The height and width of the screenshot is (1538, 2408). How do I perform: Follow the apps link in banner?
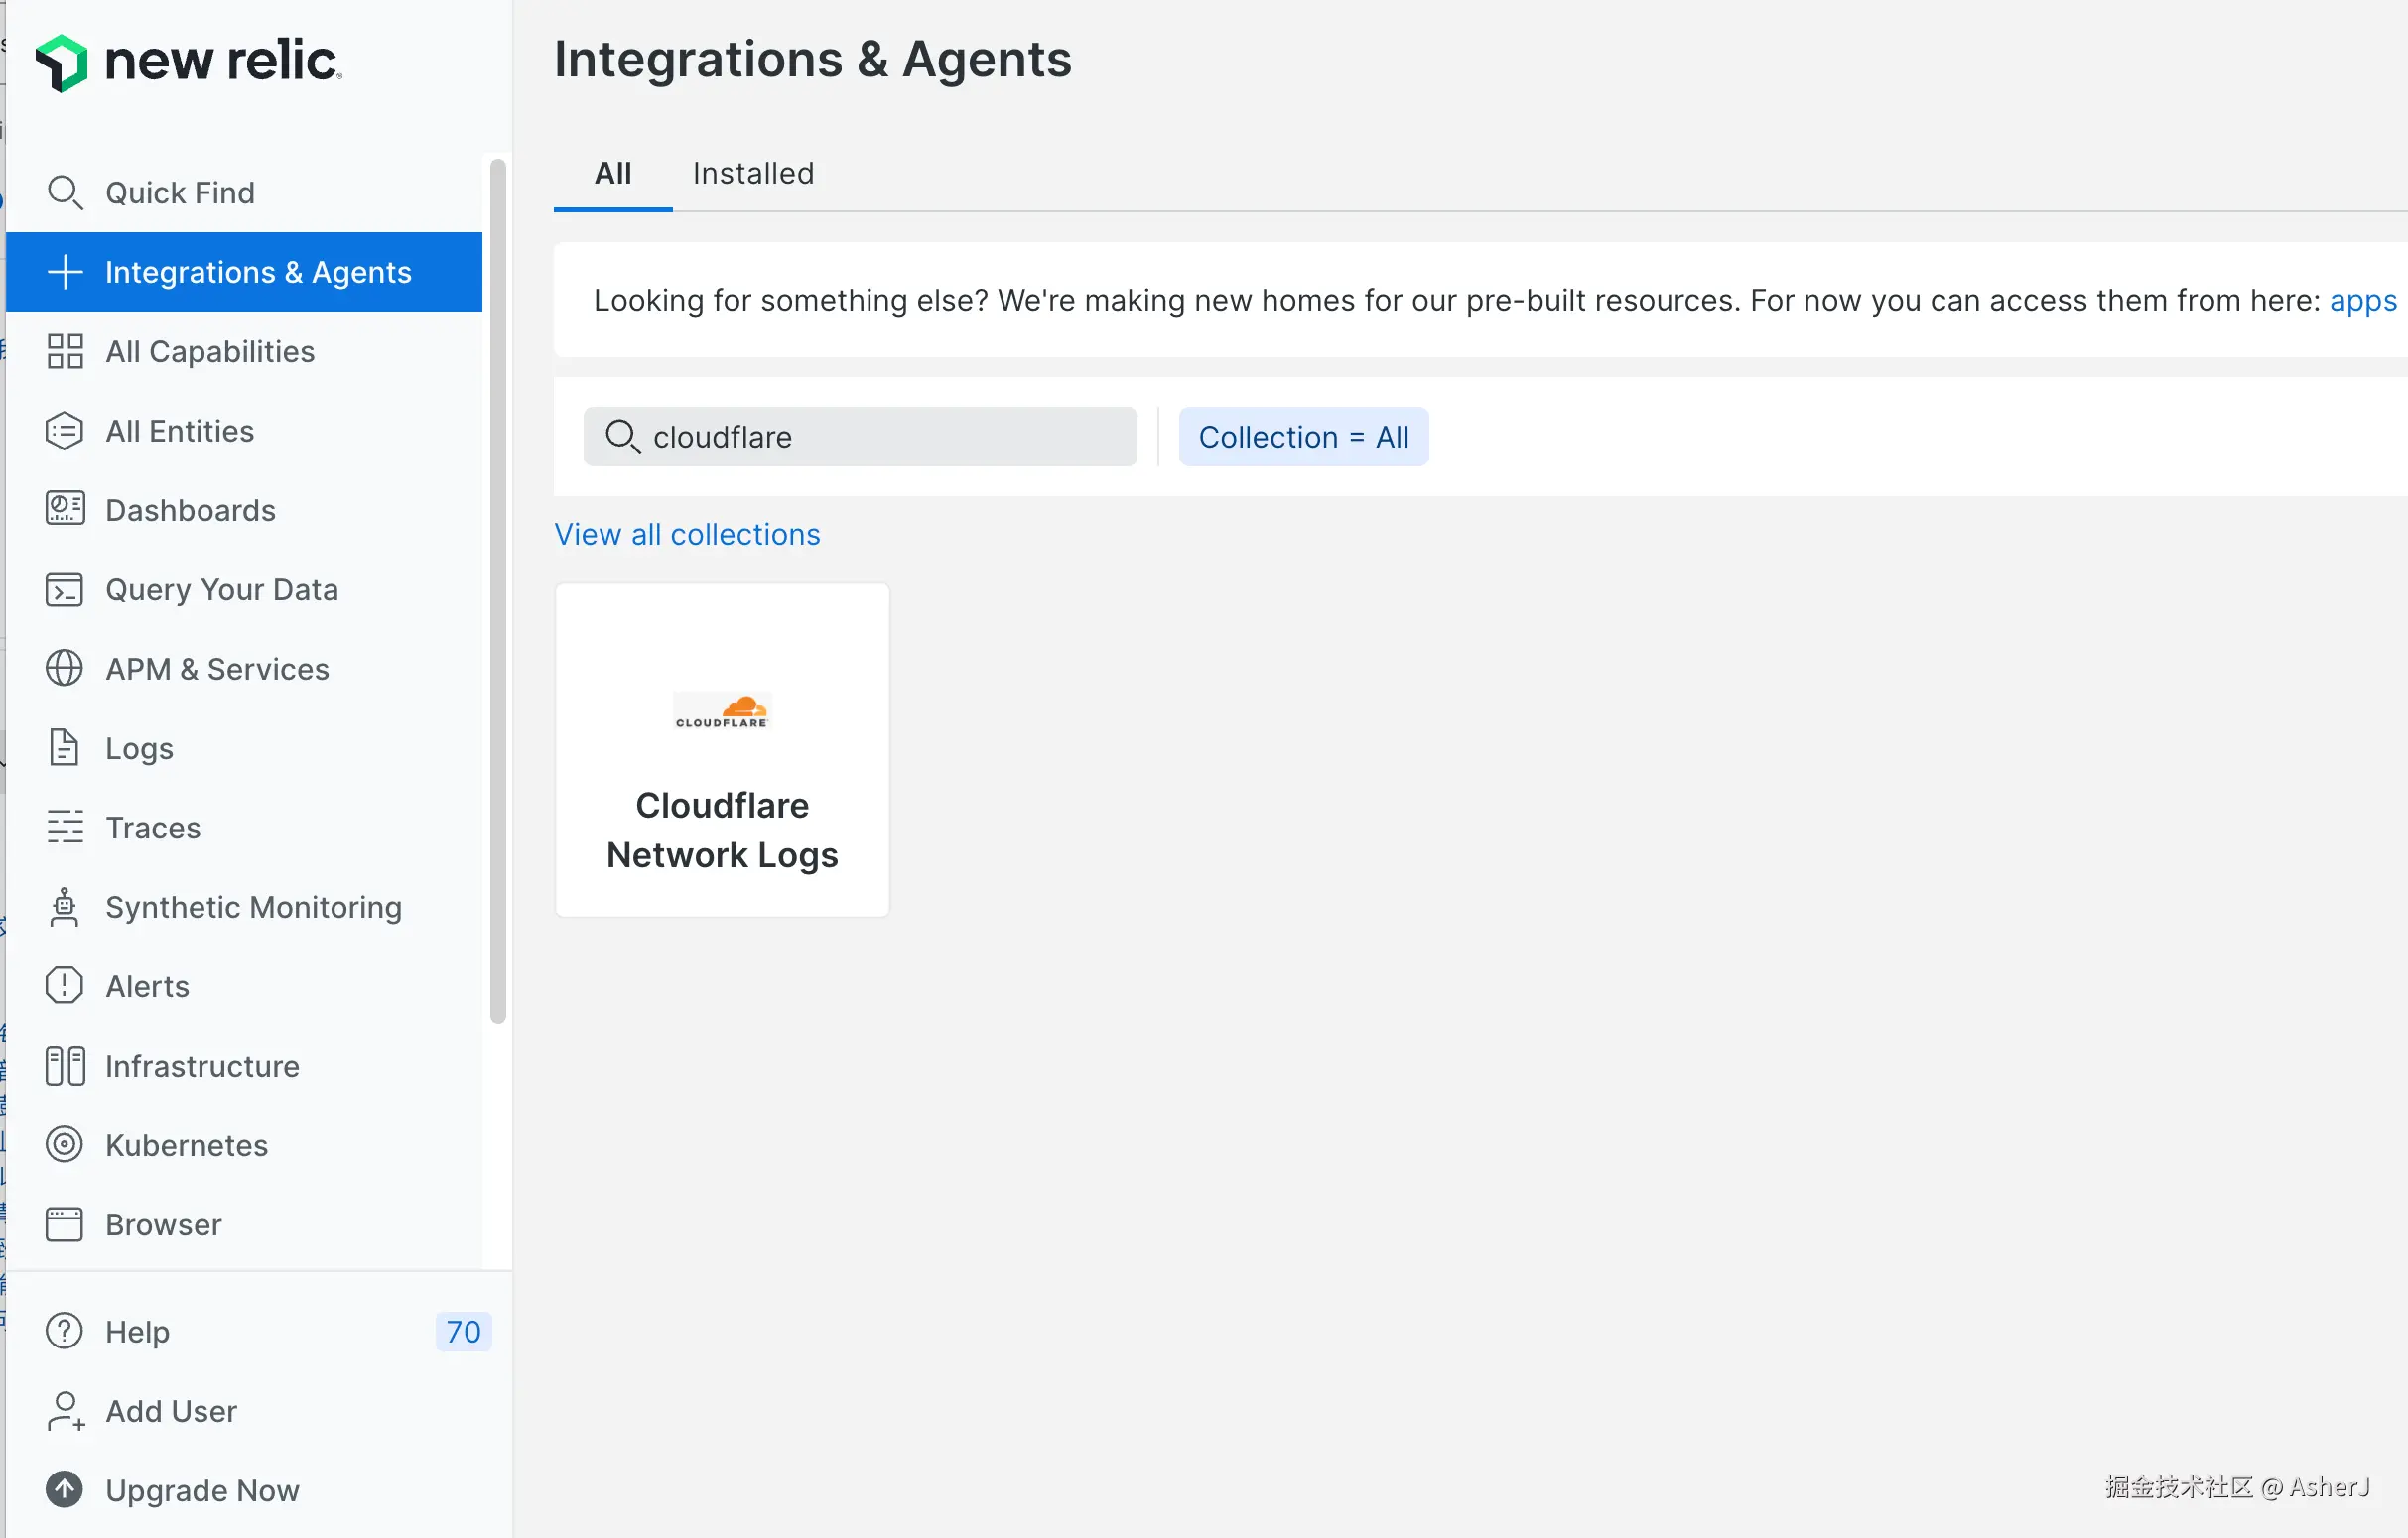(2362, 300)
